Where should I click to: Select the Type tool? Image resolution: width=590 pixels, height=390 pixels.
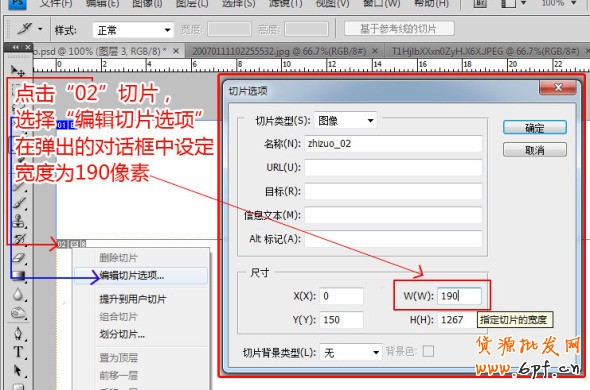pyautogui.click(x=18, y=352)
